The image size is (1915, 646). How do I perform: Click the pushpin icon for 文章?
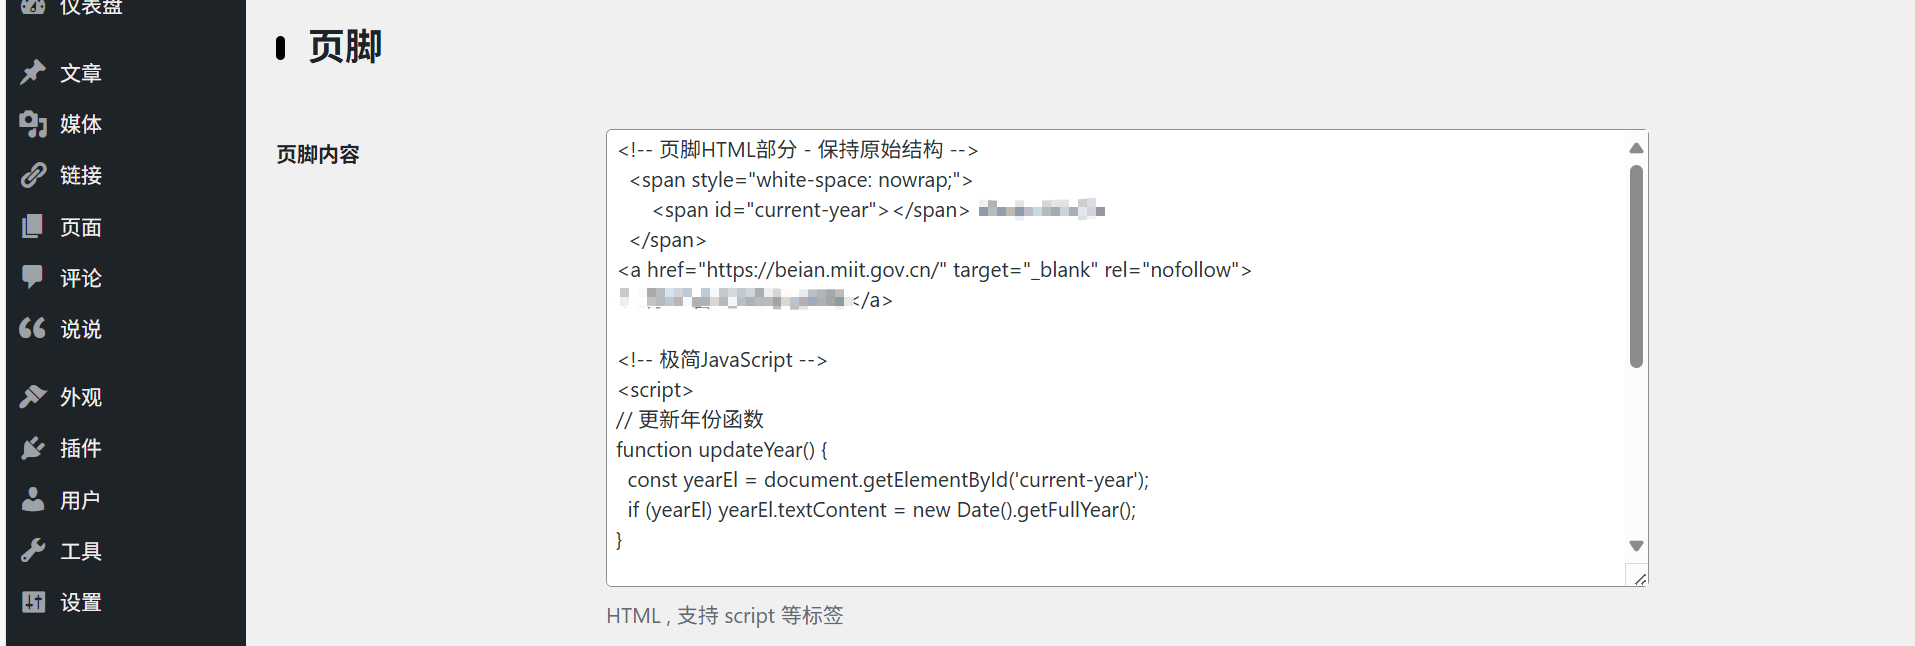coord(33,72)
